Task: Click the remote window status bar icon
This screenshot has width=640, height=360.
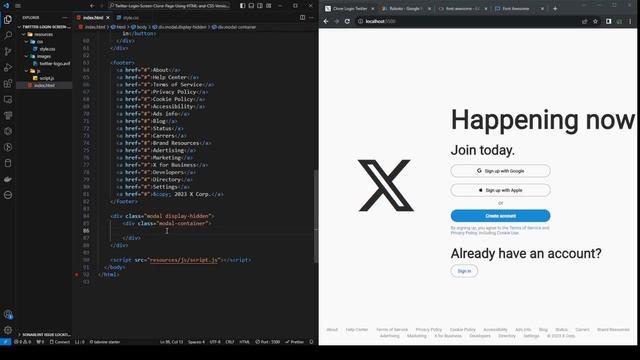Action: tap(5, 342)
